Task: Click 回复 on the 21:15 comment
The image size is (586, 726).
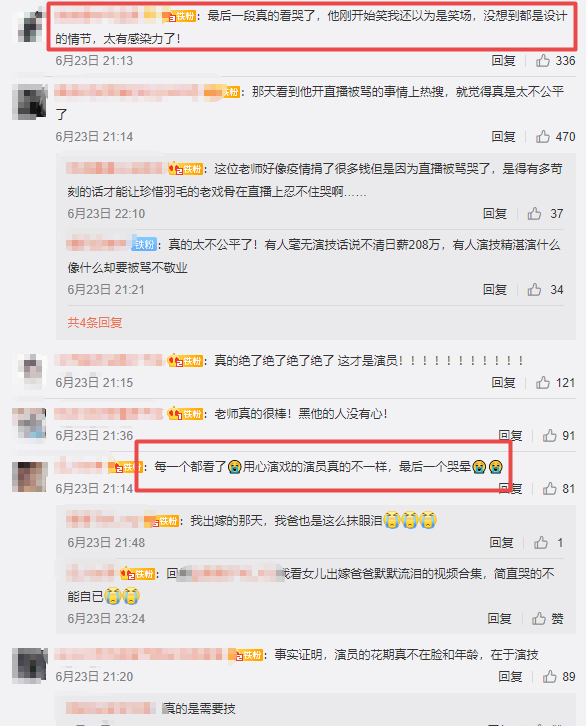Action: 503,382
